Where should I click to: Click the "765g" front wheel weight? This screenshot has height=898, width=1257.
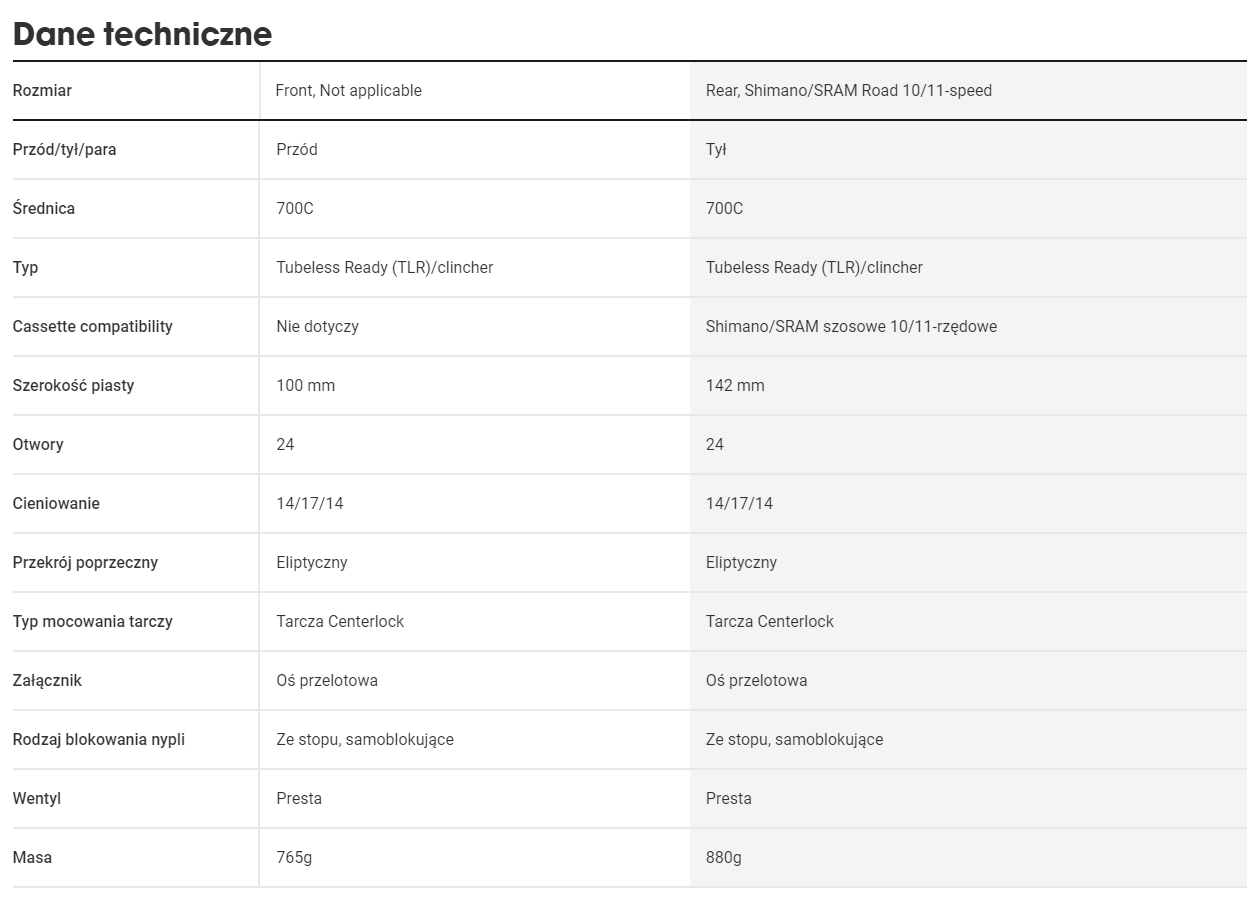[294, 858]
